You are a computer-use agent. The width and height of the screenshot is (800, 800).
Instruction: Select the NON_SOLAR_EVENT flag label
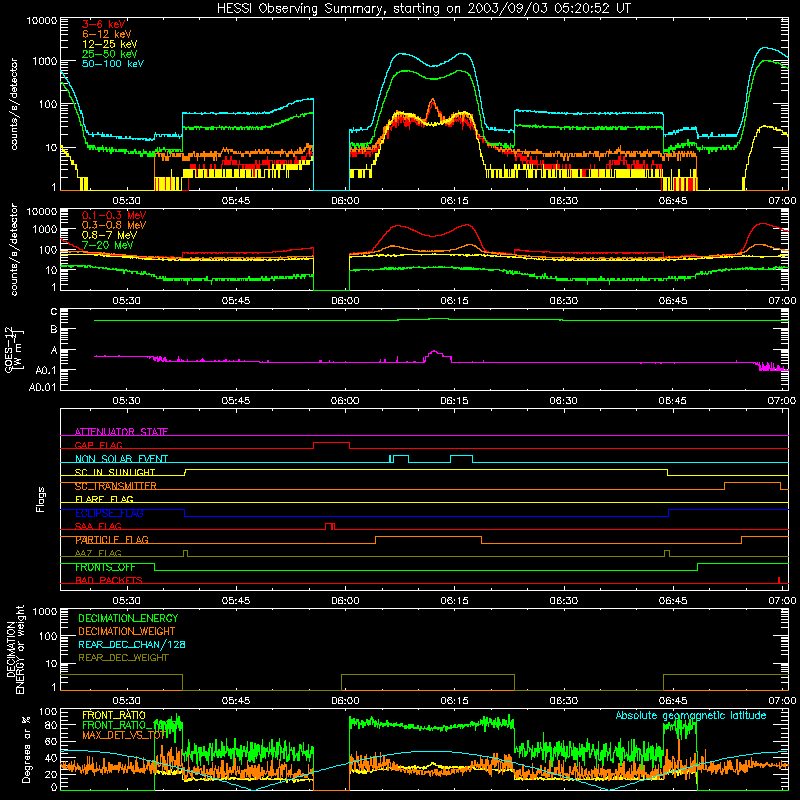coord(121,459)
